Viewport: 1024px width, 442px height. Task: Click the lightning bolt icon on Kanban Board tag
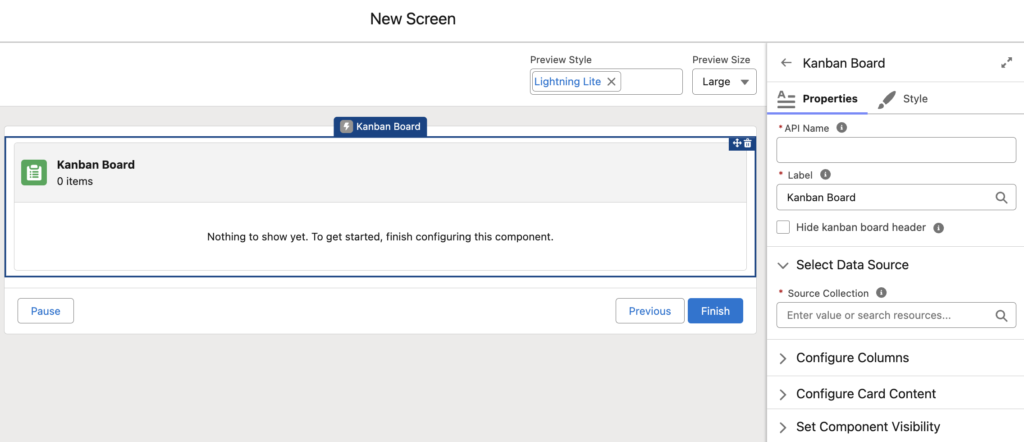tap(346, 127)
